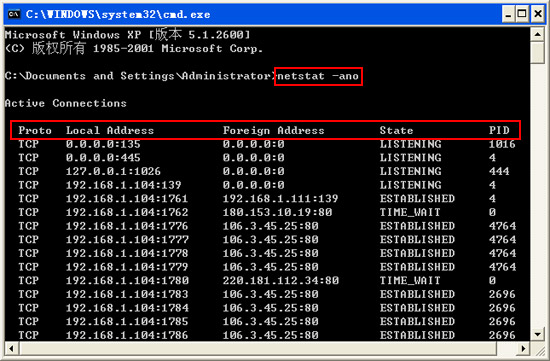Maximize the command prompt window
This screenshot has width=550, height=361.
(x=522, y=14)
